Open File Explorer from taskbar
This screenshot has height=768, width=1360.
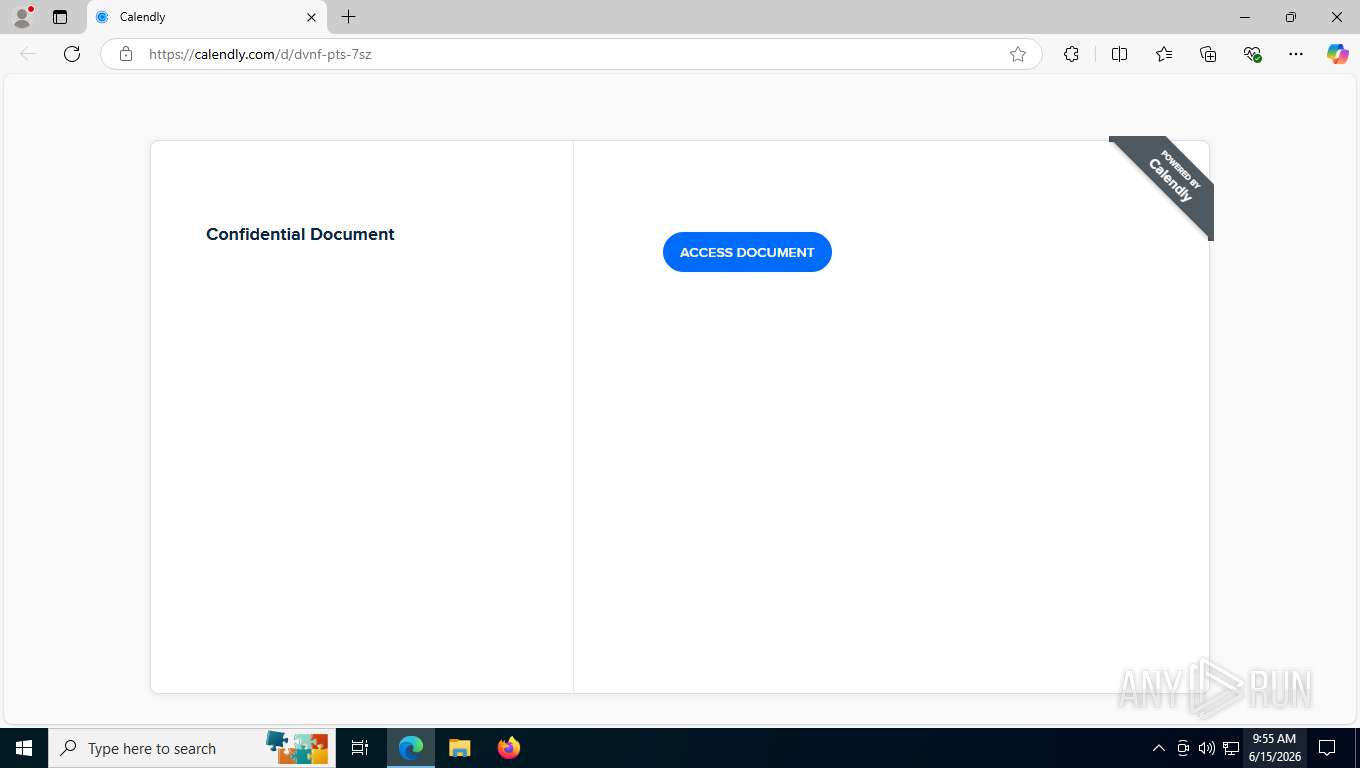[x=459, y=748]
